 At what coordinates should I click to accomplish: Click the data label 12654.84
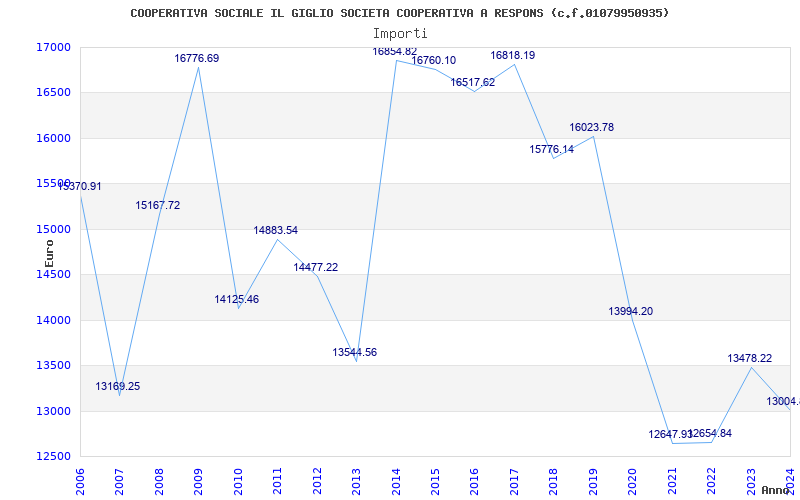710,433
